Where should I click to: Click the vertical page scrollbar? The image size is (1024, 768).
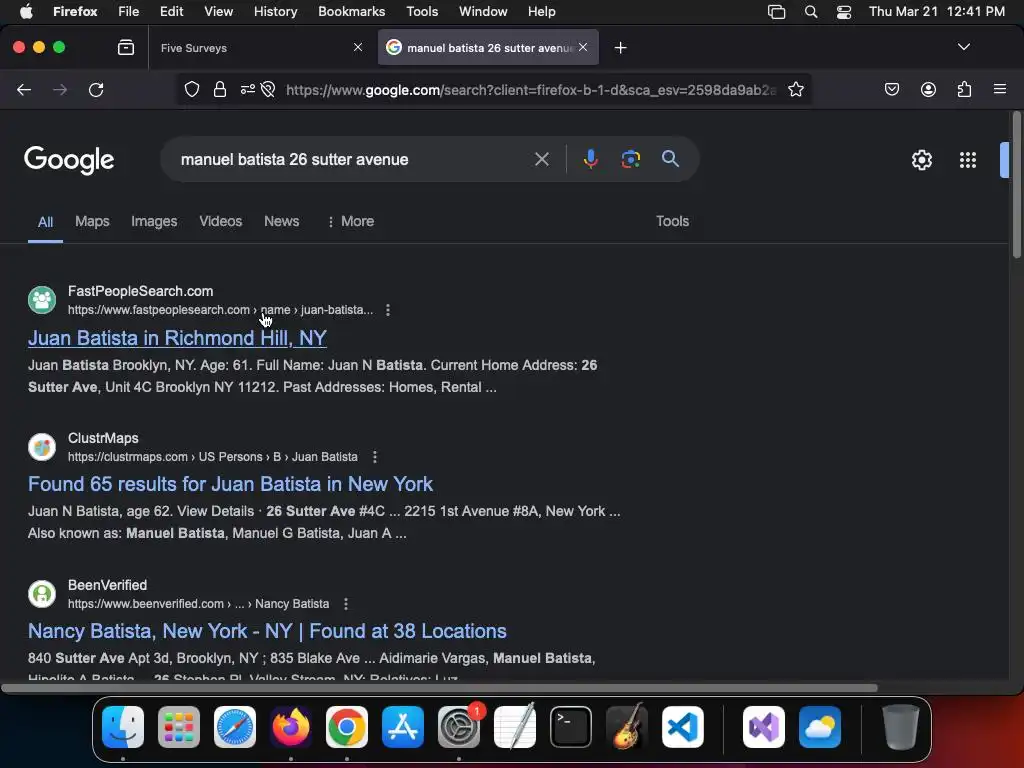pyautogui.click(x=1016, y=186)
